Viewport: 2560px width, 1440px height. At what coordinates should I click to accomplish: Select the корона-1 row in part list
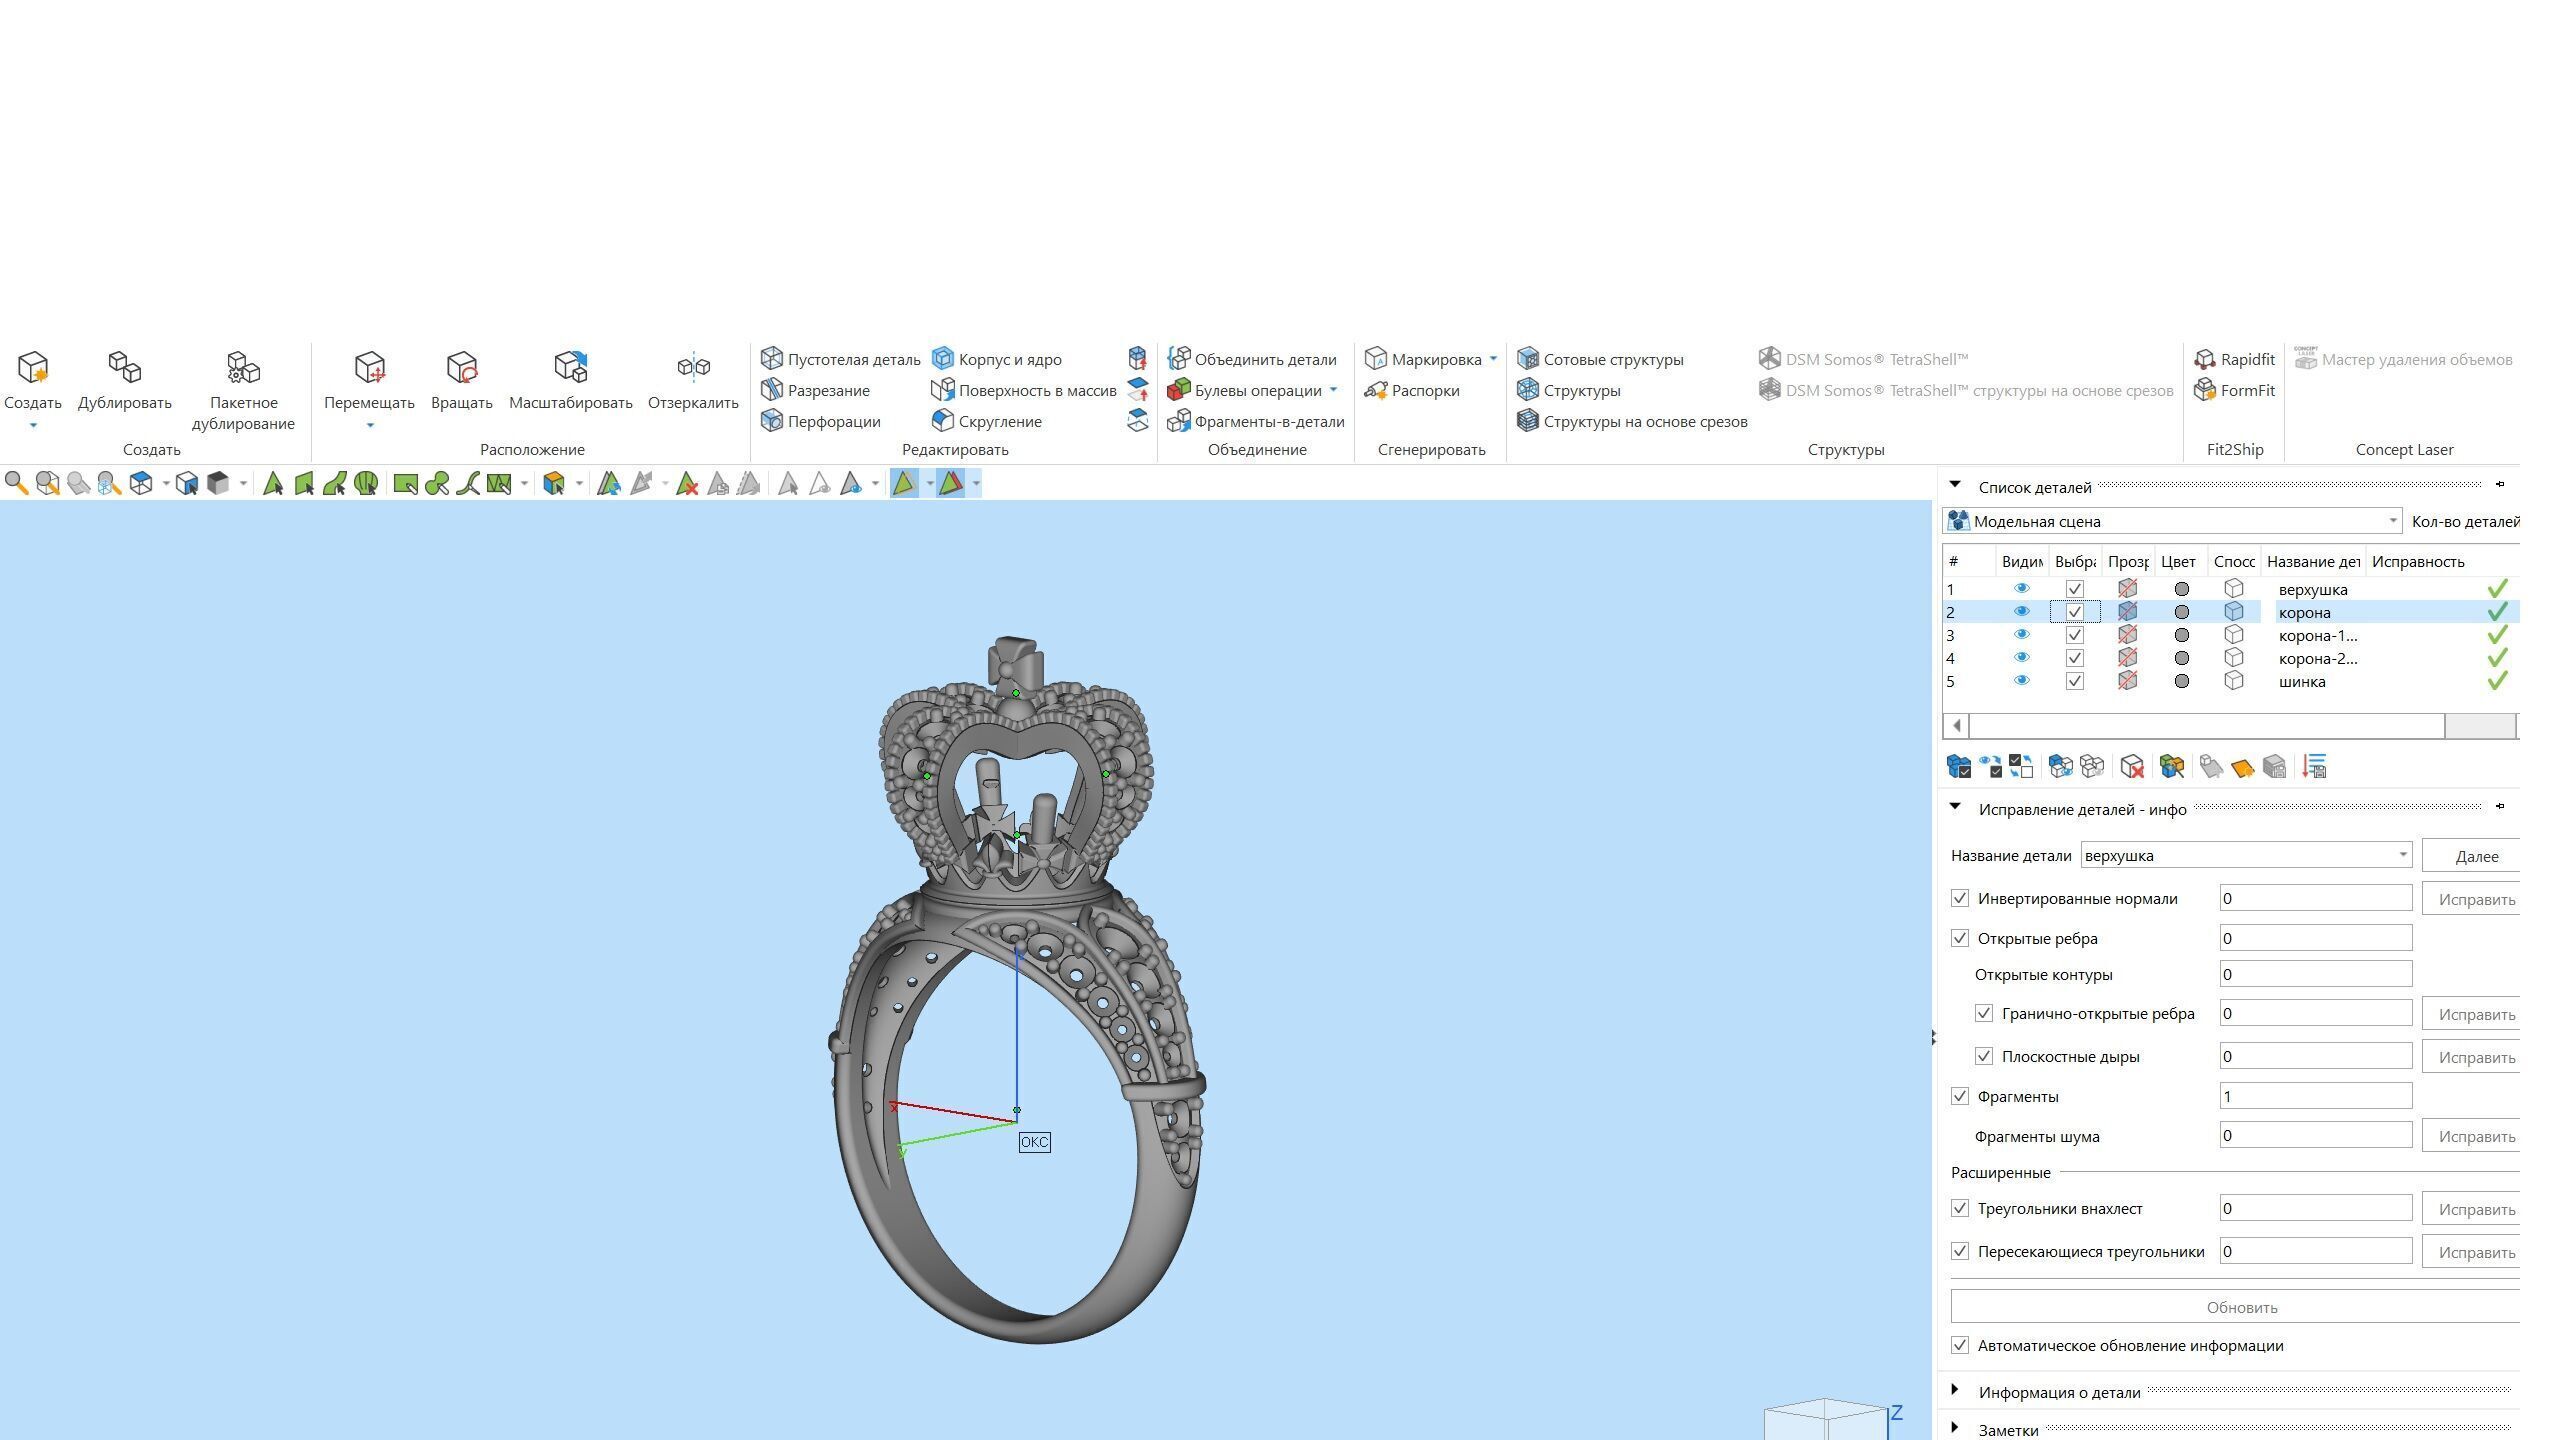point(2231,635)
